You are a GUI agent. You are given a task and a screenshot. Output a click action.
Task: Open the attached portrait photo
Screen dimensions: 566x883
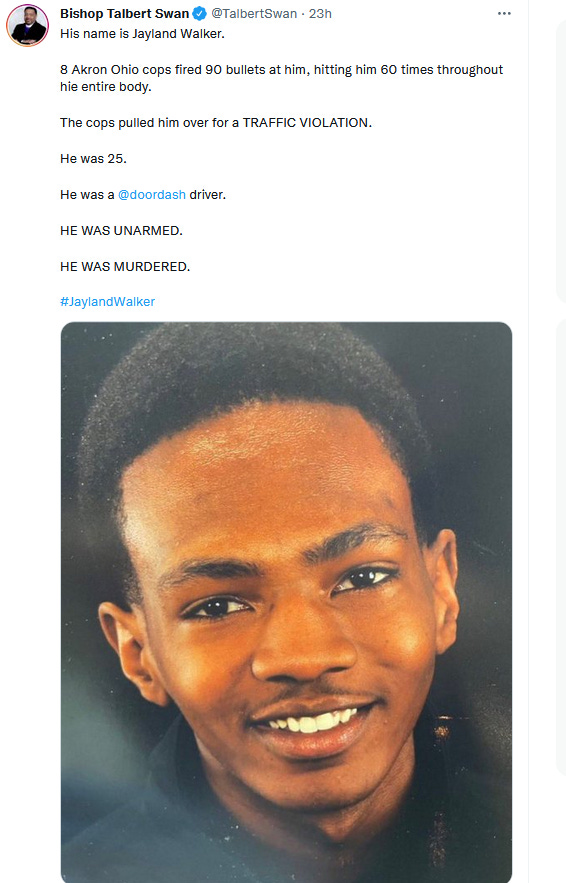click(286, 602)
